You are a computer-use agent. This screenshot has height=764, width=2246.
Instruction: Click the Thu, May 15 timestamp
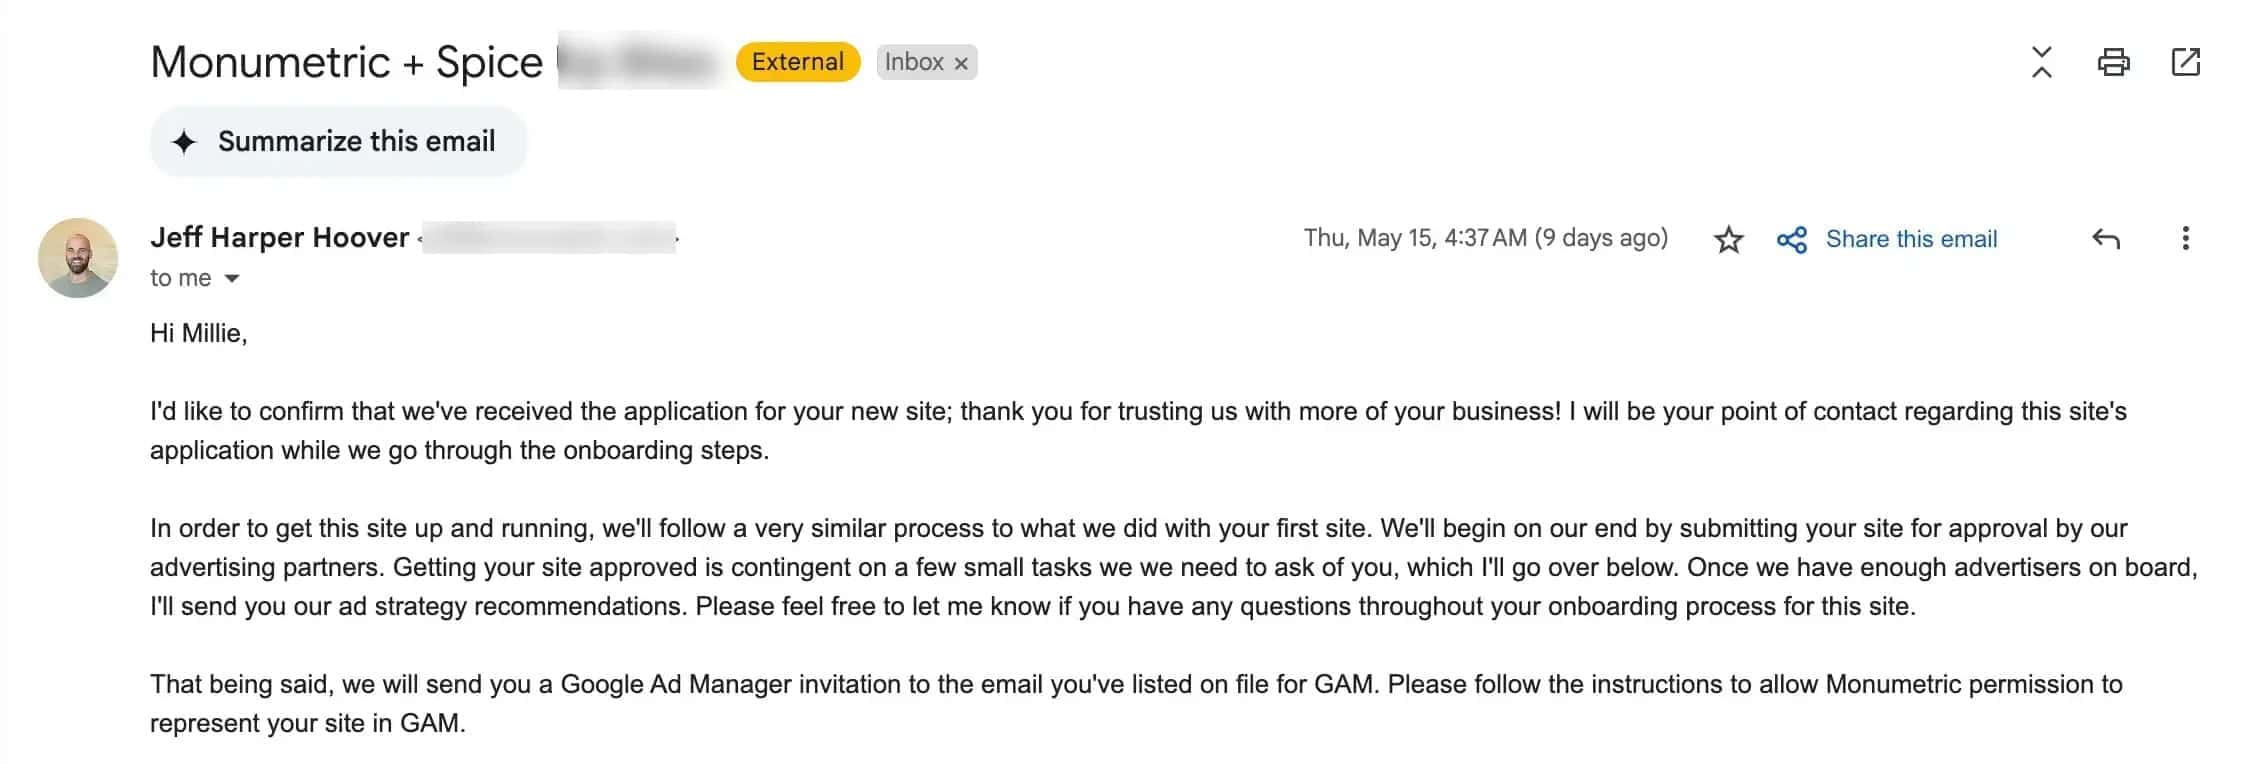pyautogui.click(x=1484, y=238)
